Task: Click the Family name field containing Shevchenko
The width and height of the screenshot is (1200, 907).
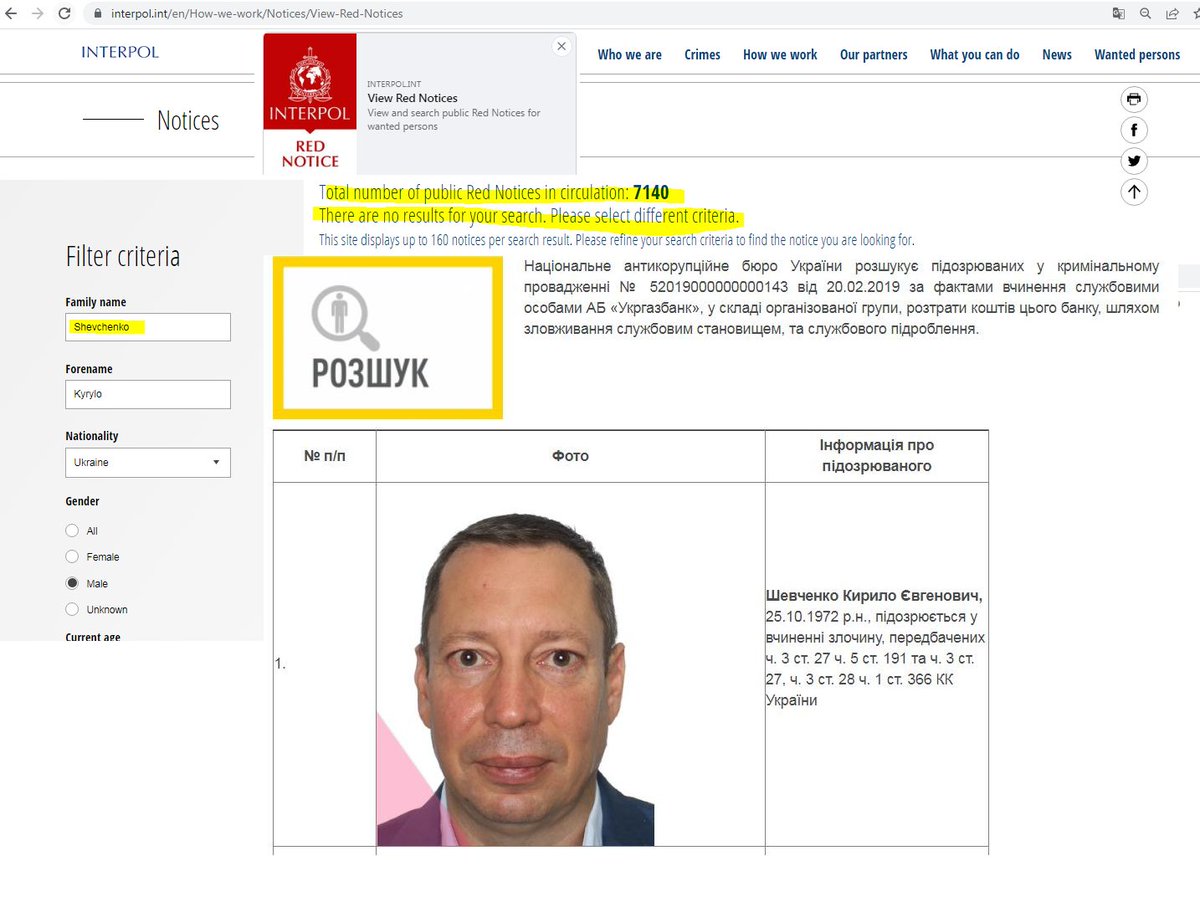Action: (148, 327)
